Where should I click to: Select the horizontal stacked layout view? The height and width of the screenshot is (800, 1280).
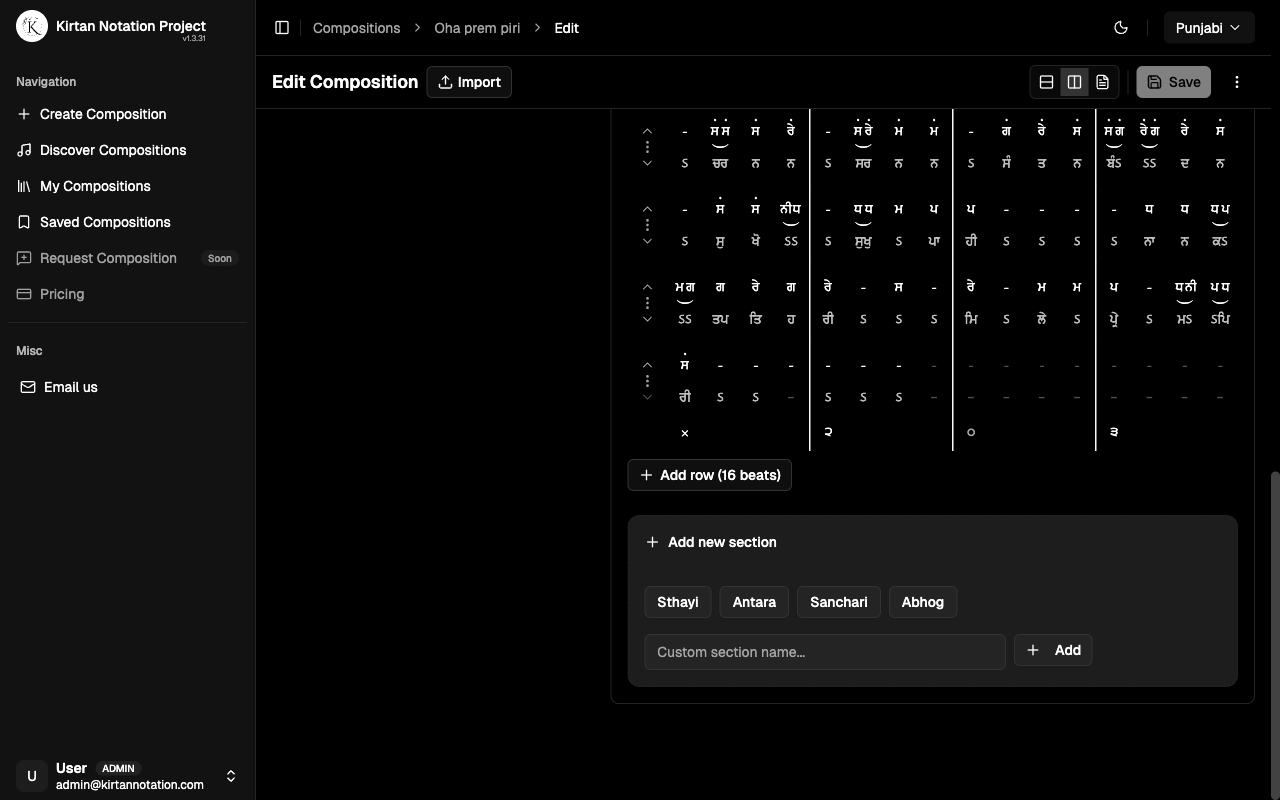click(1046, 82)
